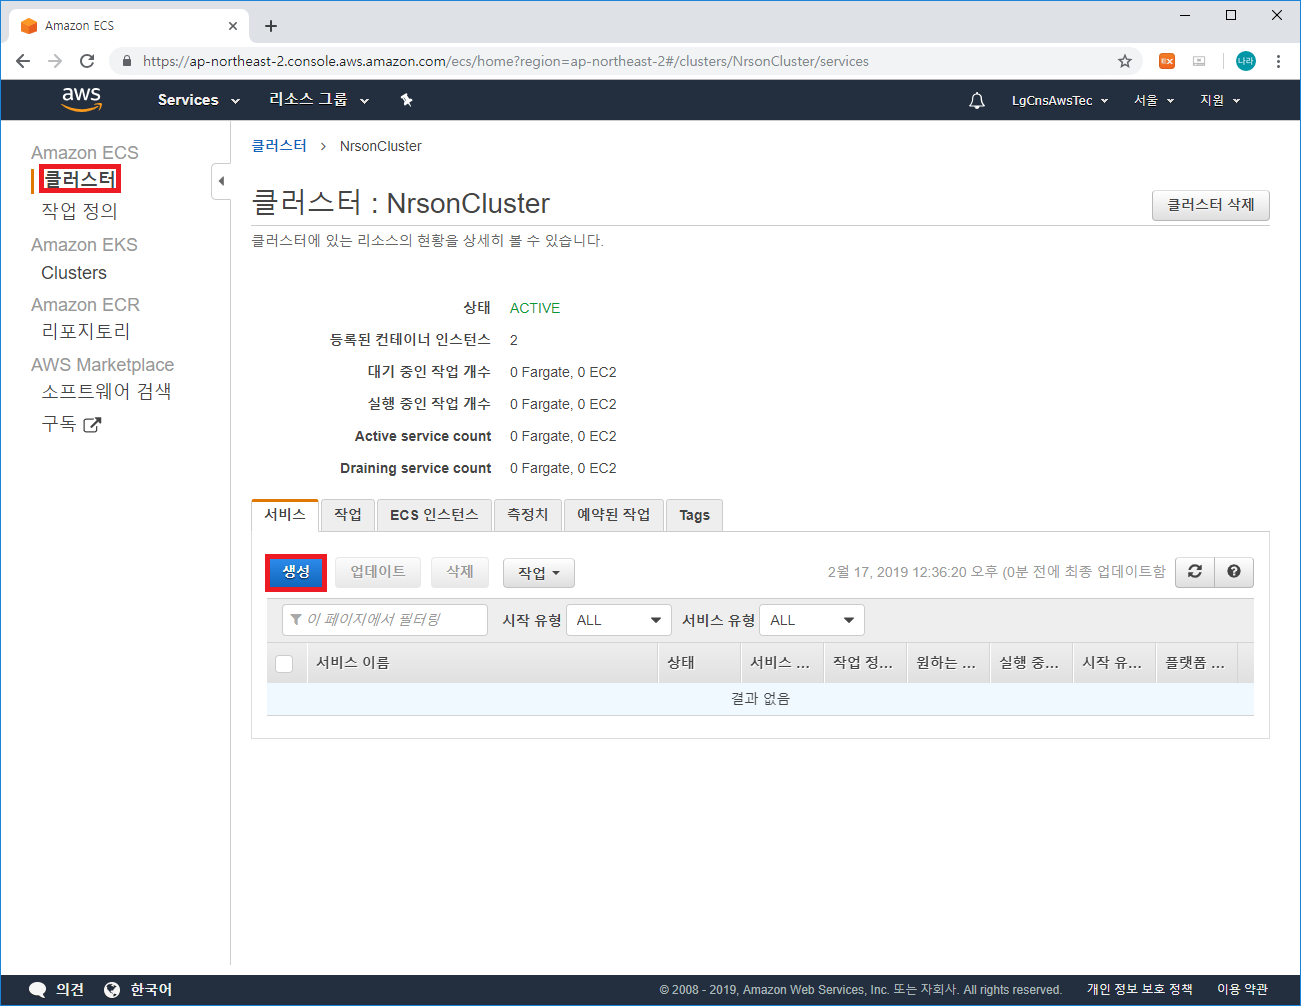Open a new browser tab
This screenshot has width=1301, height=1006.
click(271, 26)
